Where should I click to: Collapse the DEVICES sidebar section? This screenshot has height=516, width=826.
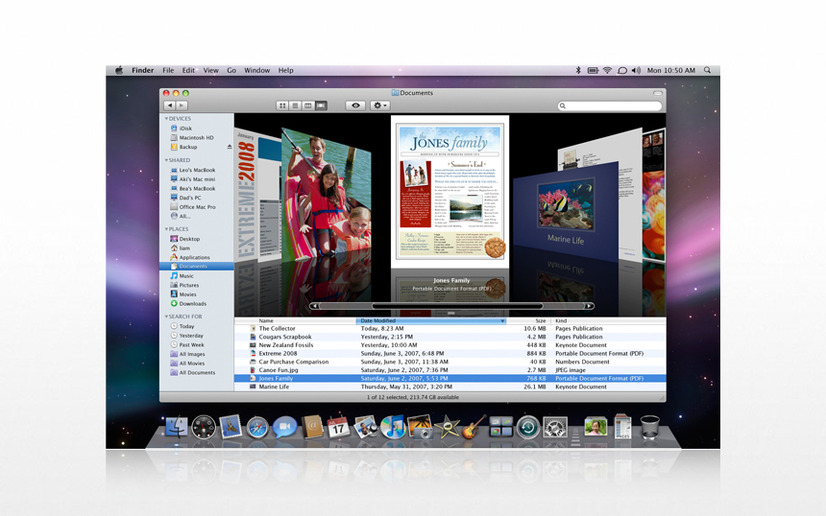click(166, 119)
